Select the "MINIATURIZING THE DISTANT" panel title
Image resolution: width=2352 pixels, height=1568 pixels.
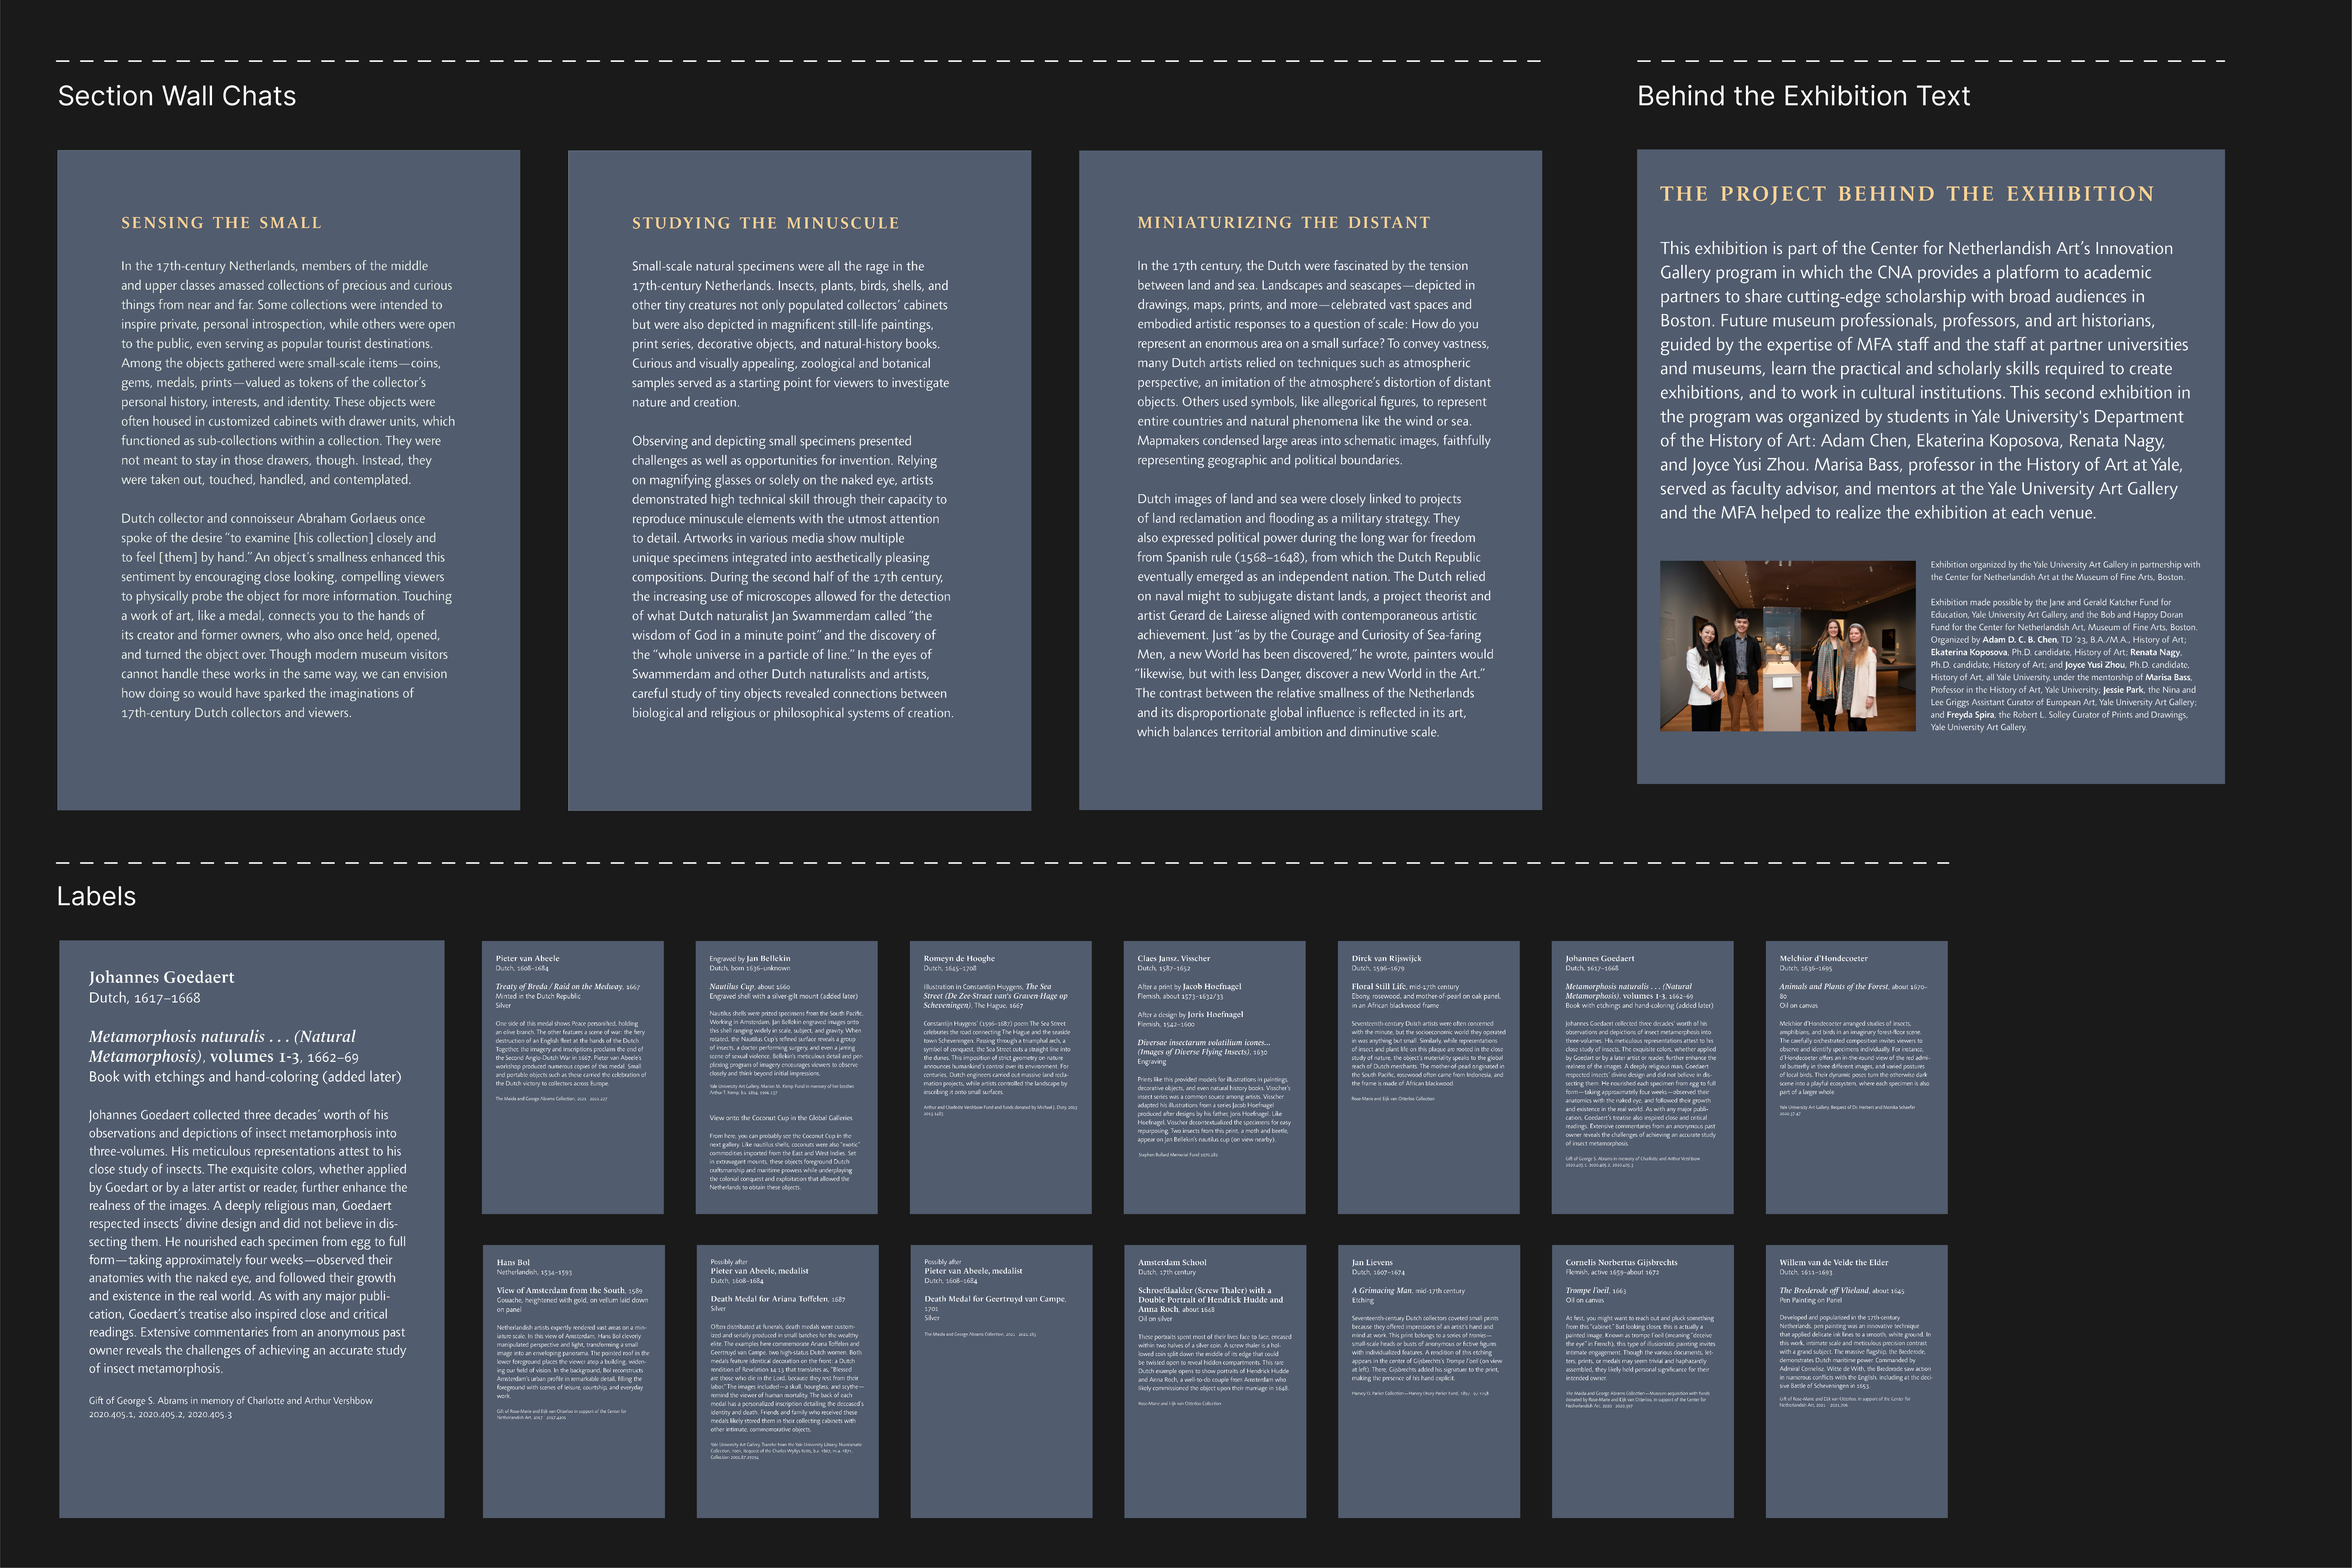coord(1284,222)
